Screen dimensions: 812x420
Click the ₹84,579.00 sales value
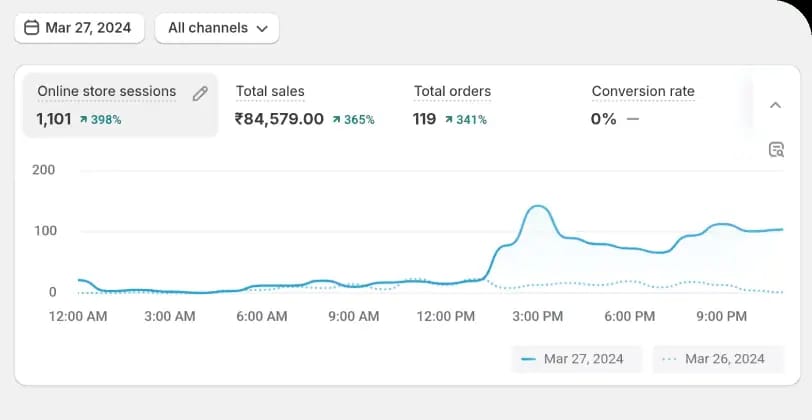[x=279, y=119]
